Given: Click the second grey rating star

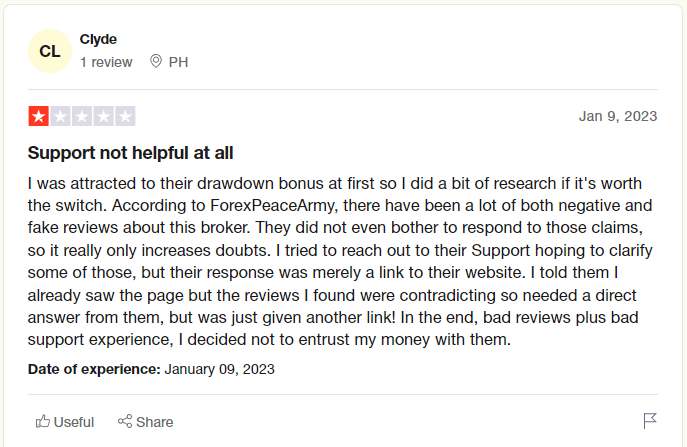Looking at the screenshot, I should [60, 116].
